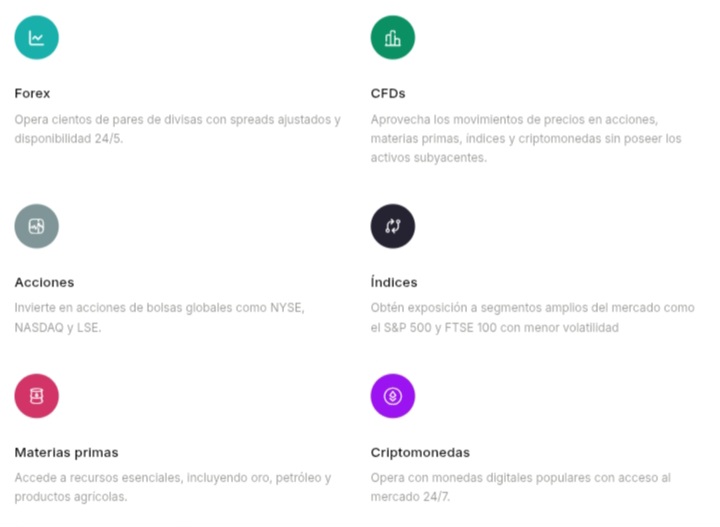Open the Materias primas title
720x527 pixels.
click(x=66, y=452)
